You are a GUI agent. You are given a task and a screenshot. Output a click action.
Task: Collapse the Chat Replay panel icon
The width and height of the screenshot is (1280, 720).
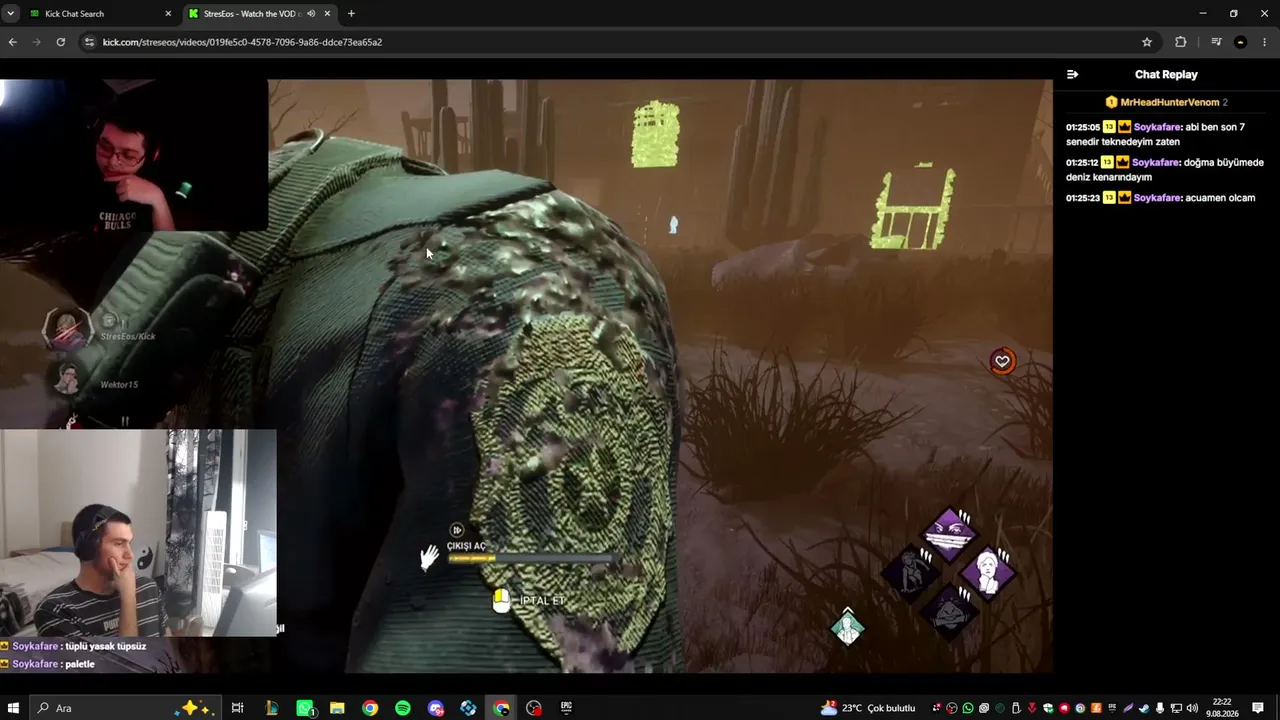[x=1072, y=74]
